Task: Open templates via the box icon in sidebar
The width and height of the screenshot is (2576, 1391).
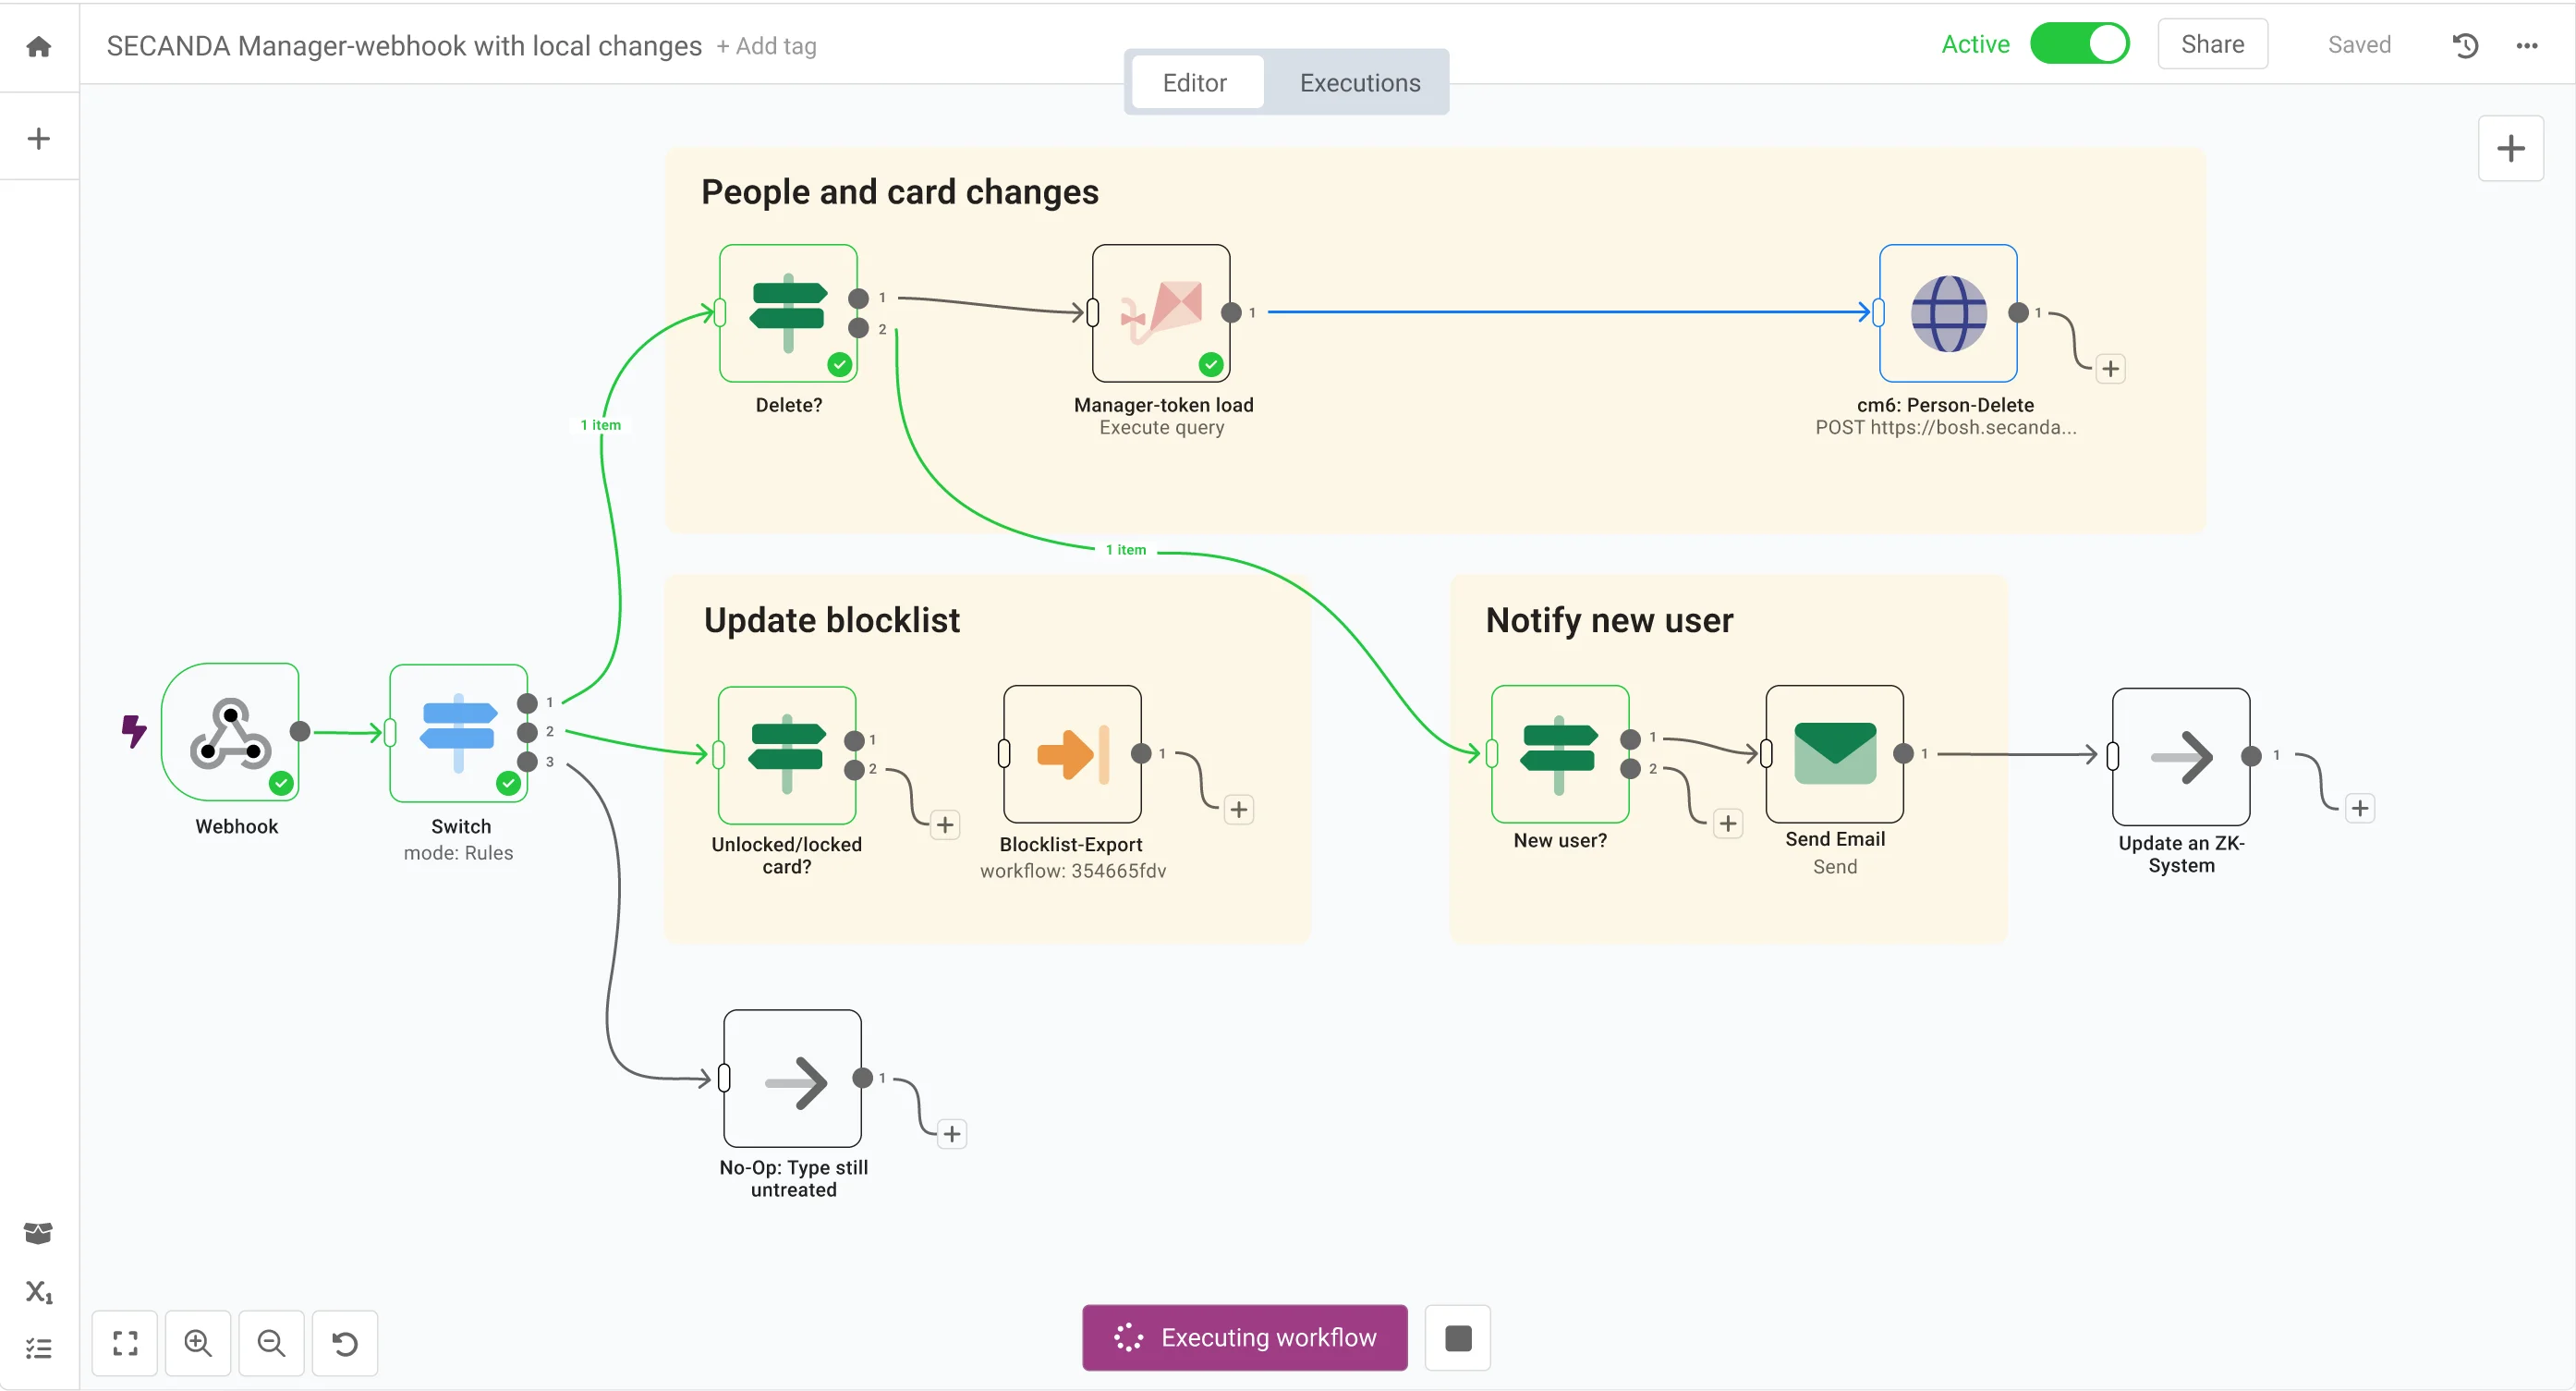Action: click(37, 1232)
